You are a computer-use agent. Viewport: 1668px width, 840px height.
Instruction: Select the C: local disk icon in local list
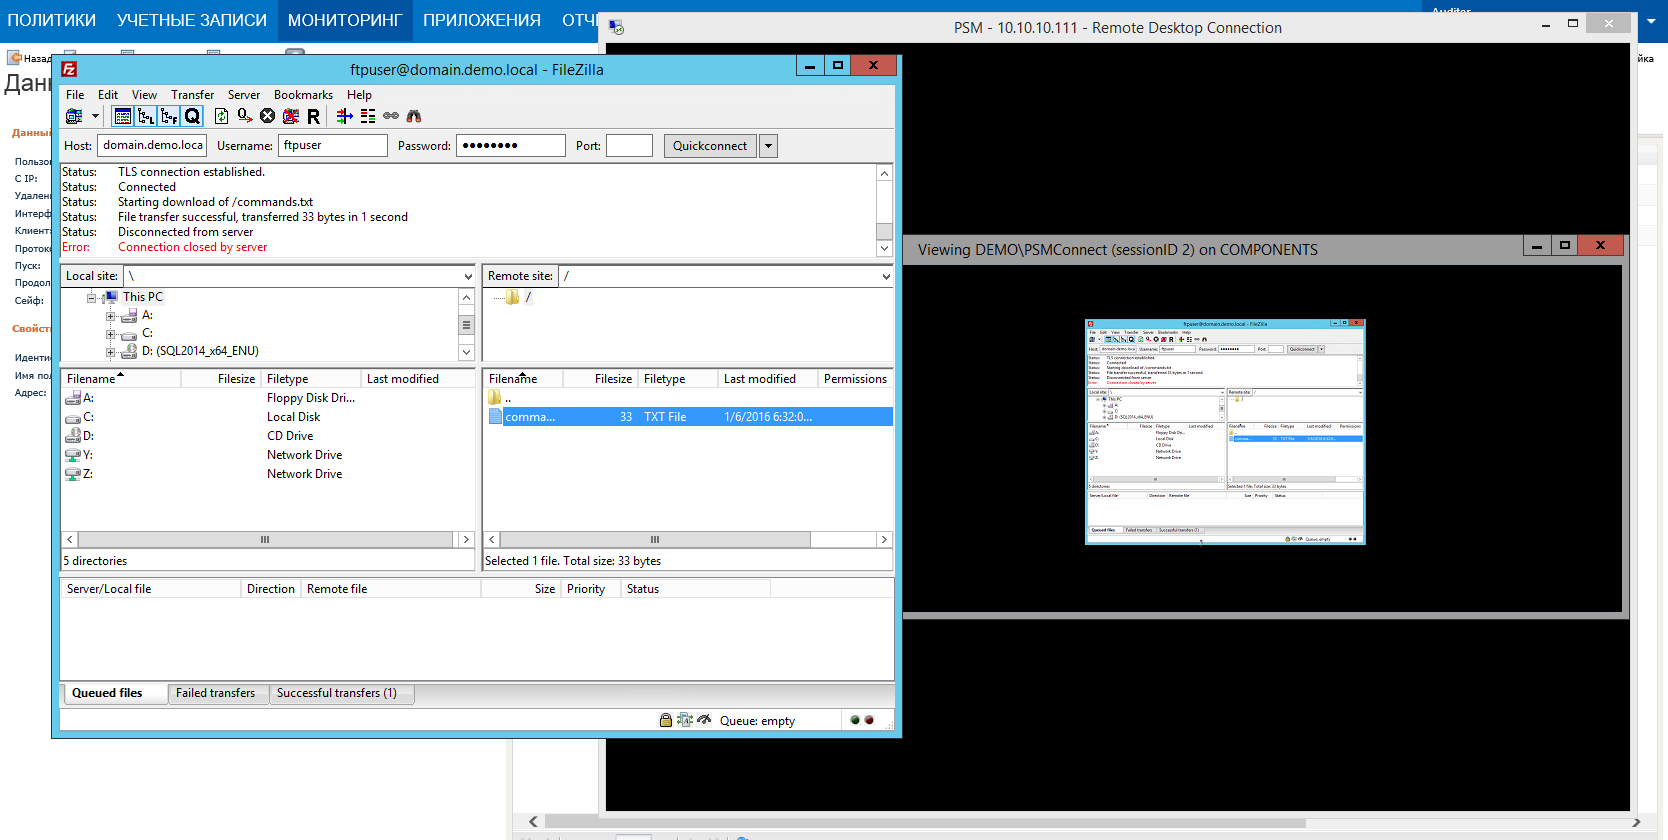point(73,417)
